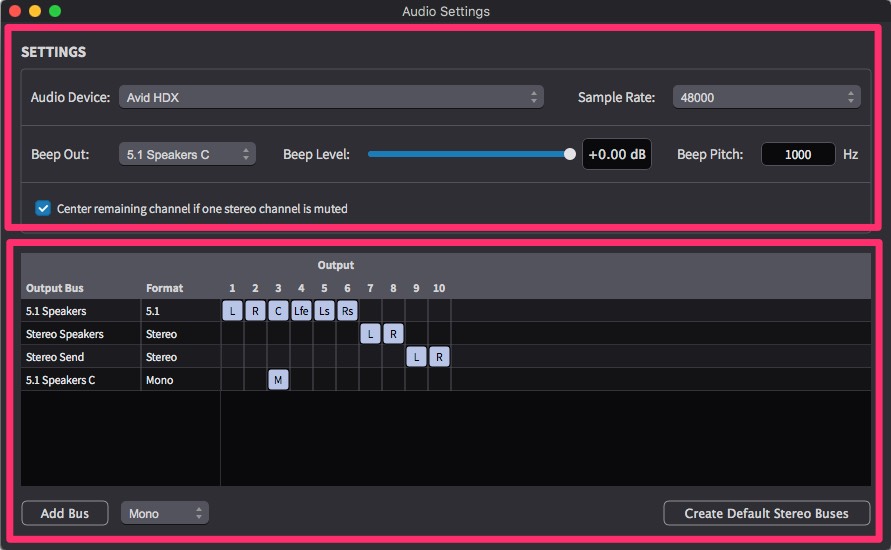Click the Add Bus button

[x=65, y=513]
